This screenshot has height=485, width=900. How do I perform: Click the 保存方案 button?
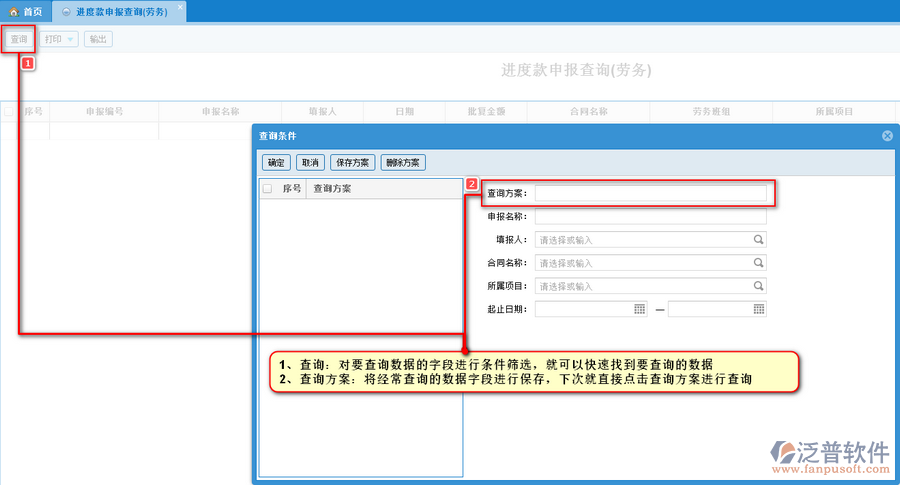(352, 162)
